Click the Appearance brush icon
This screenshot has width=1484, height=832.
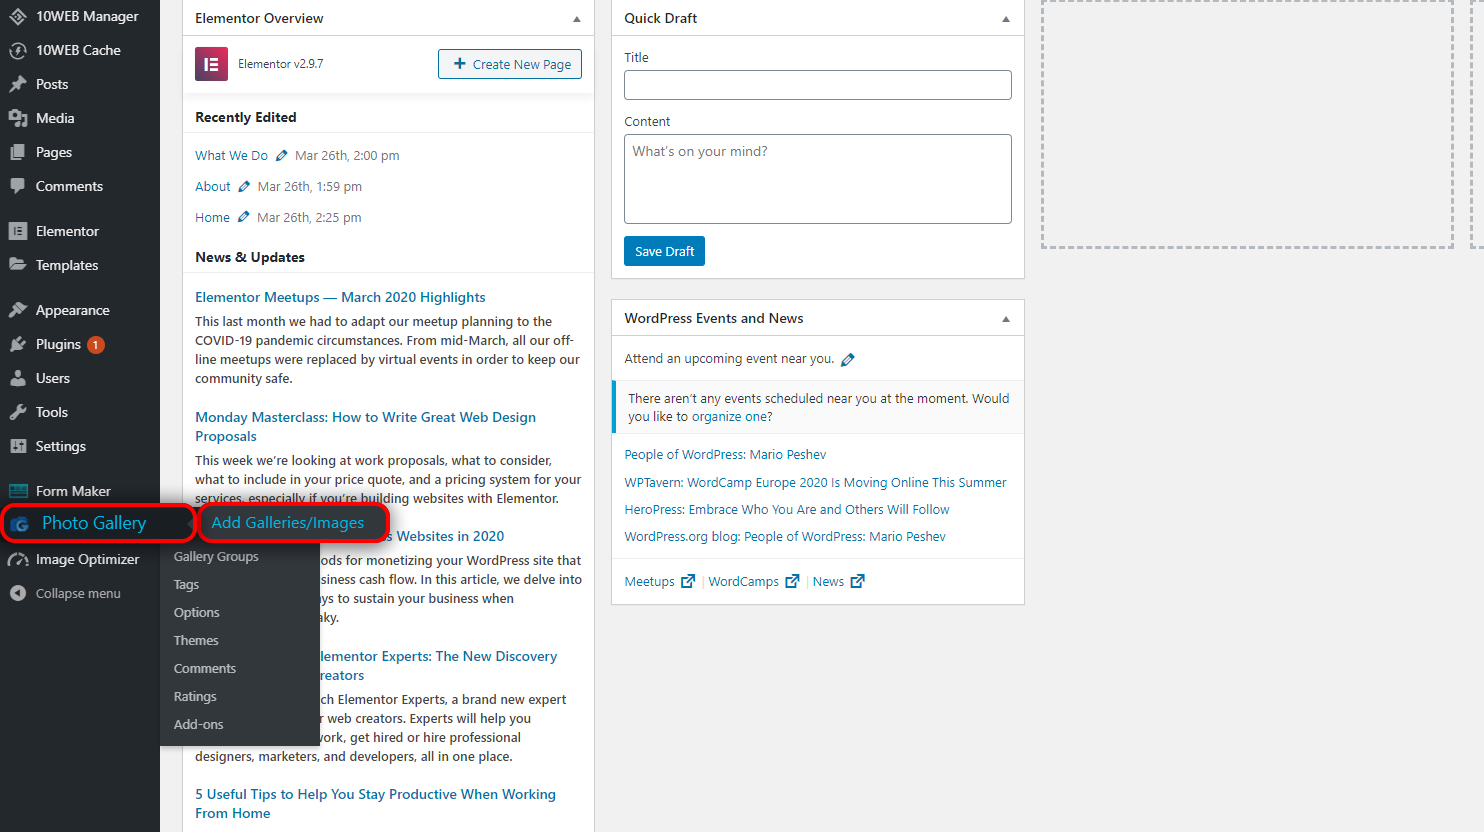[18, 310]
